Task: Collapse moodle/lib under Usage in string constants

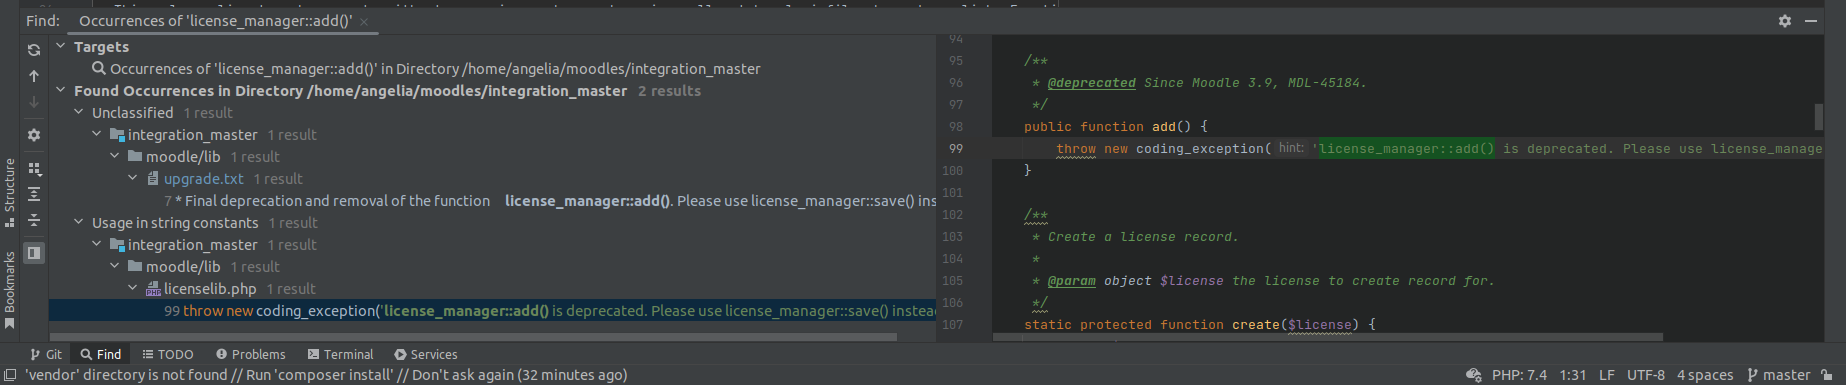Action: [x=115, y=266]
